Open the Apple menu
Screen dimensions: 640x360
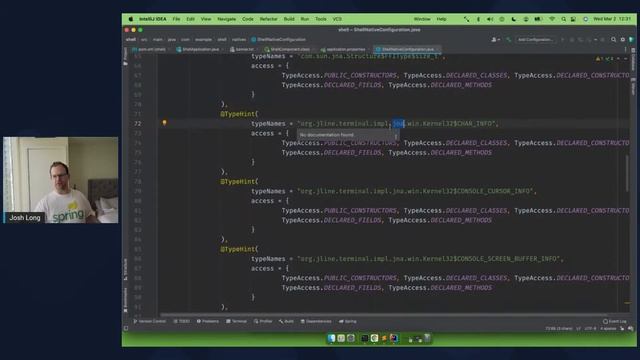tap(131, 19)
